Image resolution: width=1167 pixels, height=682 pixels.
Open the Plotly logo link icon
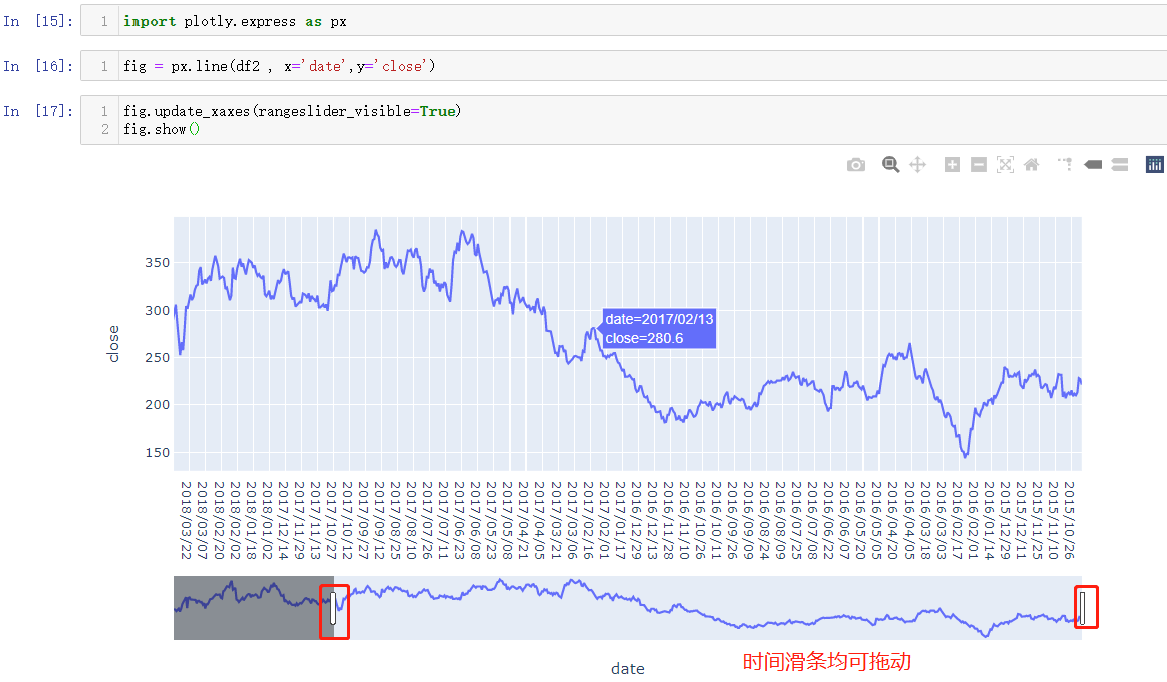click(x=1154, y=165)
